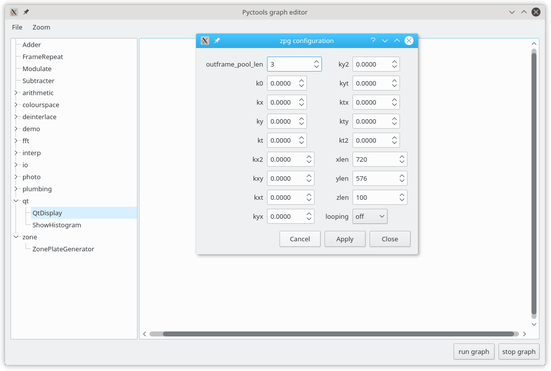Click the X11 icon in the main title bar
Image resolution: width=551 pixels, height=371 pixels.
[x=14, y=12]
